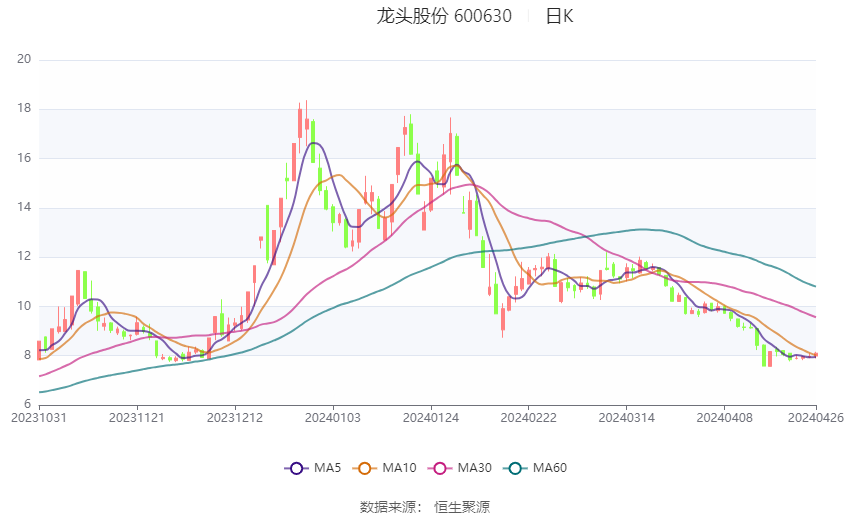
Task: Click the chart title 龙头股份 600630
Action: (x=444, y=16)
